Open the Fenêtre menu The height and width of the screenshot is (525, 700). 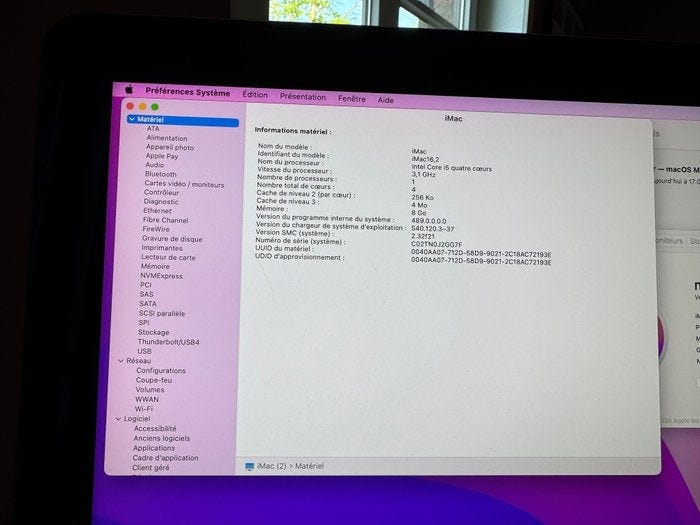pos(351,99)
